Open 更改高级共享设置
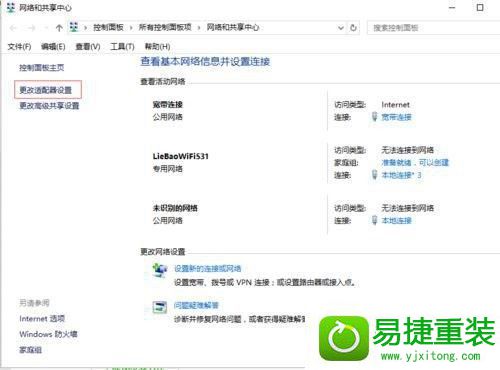Viewport: 500px width, 370px height. pyautogui.click(x=49, y=106)
